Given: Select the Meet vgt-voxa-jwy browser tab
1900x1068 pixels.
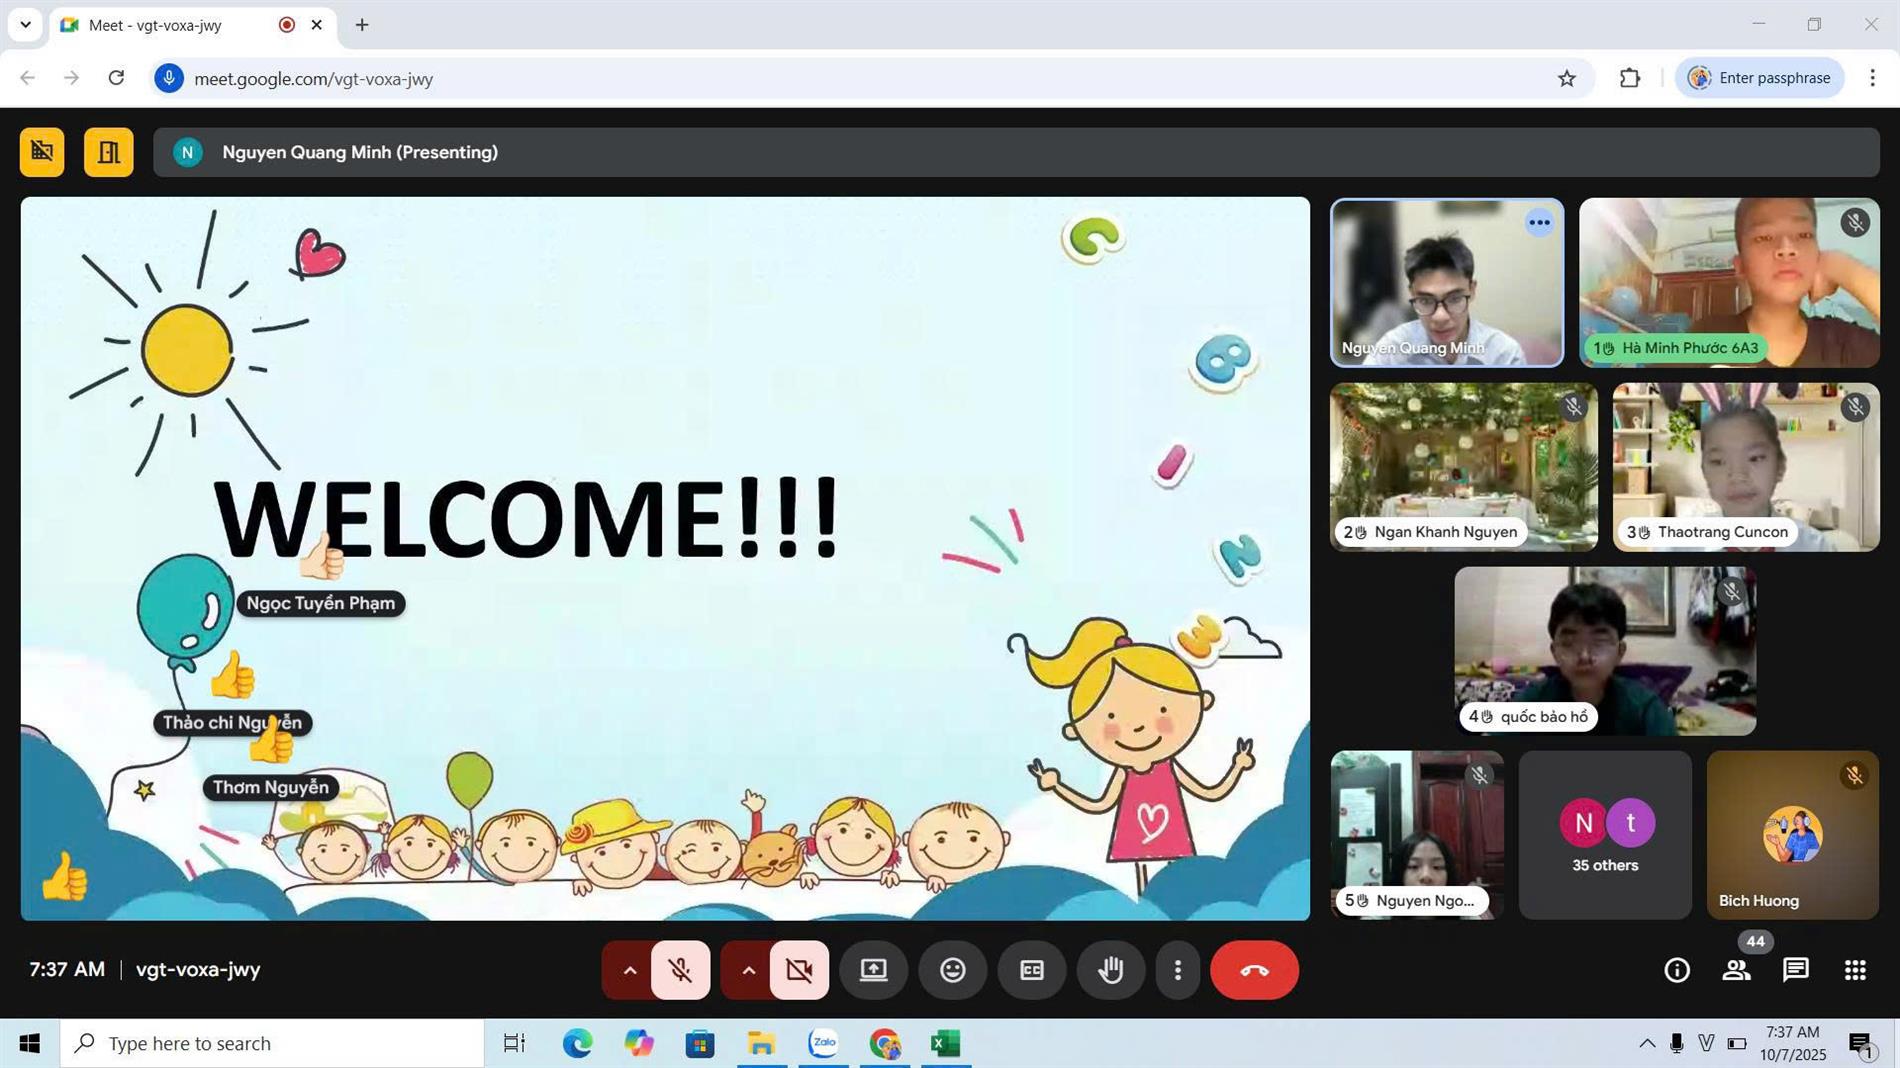Looking at the screenshot, I should click(170, 25).
